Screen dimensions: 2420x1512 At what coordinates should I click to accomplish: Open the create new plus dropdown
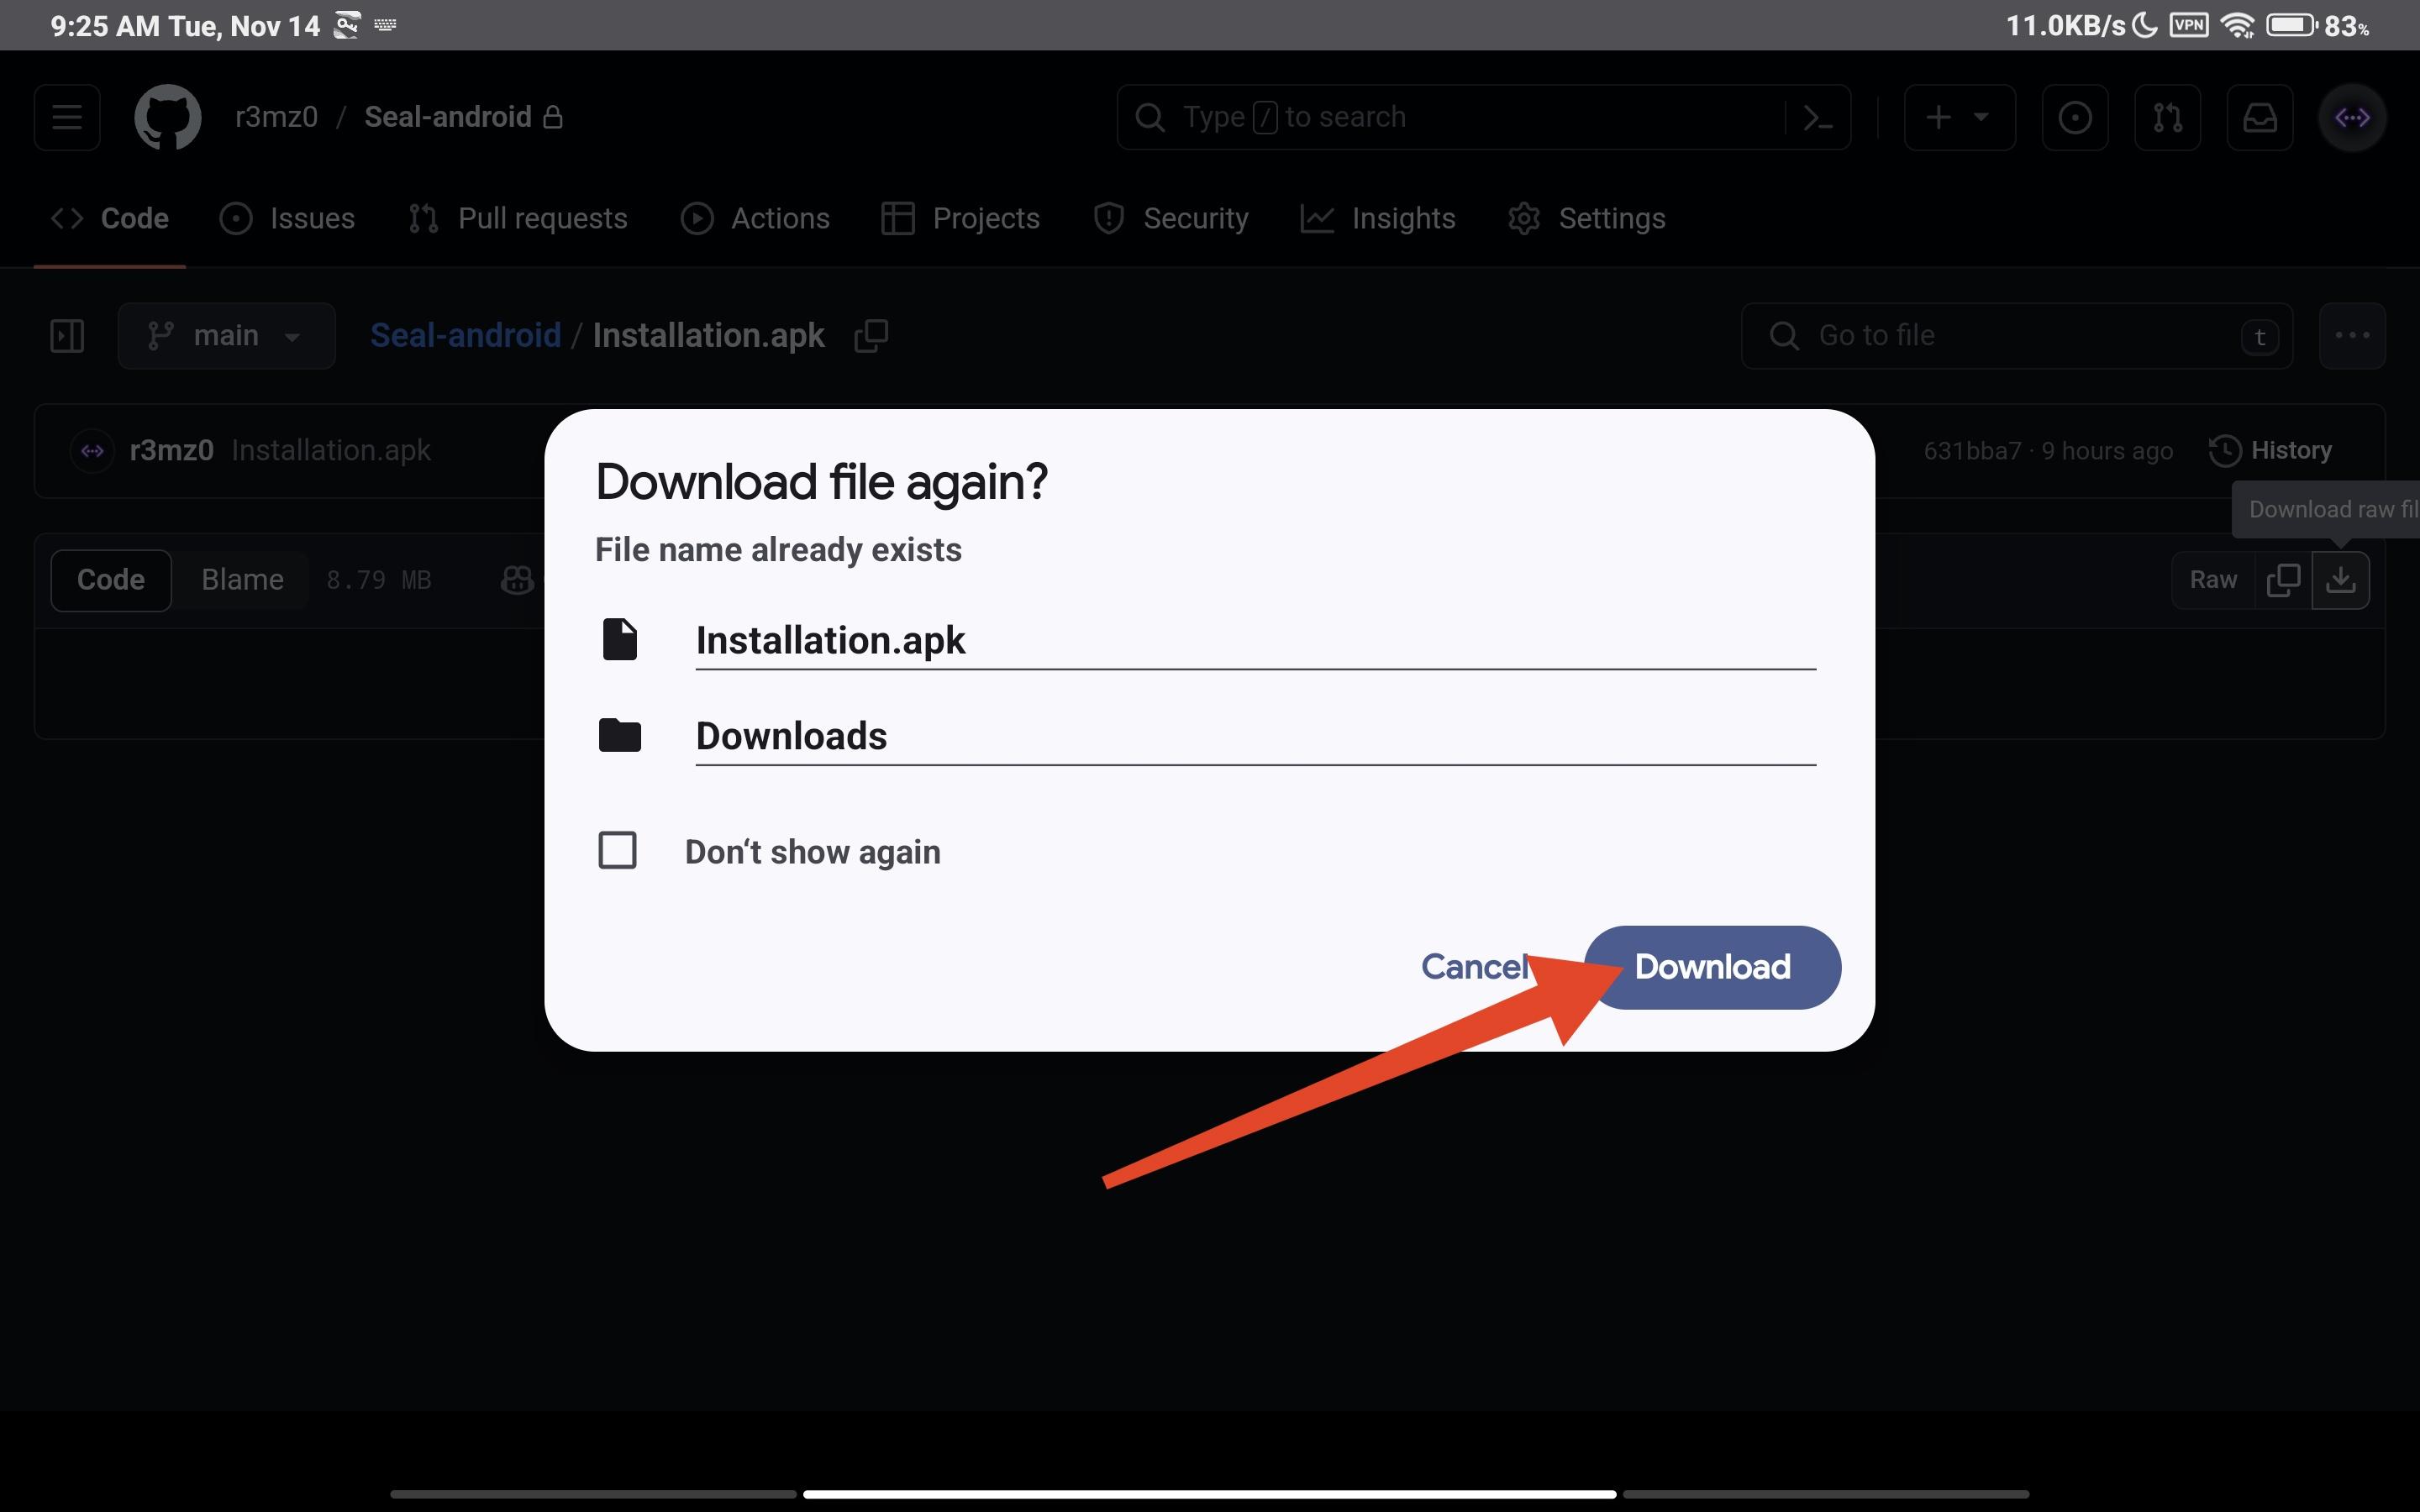coord(1959,117)
